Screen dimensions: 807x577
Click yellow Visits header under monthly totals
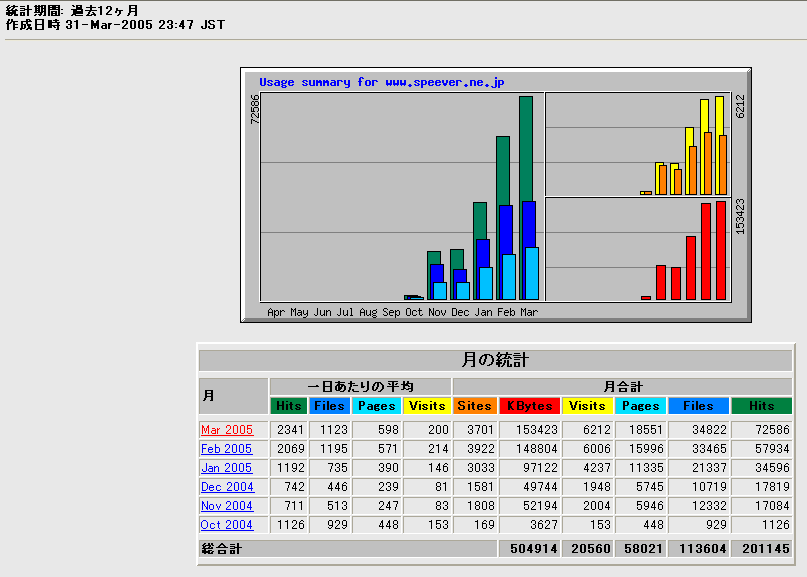point(587,406)
